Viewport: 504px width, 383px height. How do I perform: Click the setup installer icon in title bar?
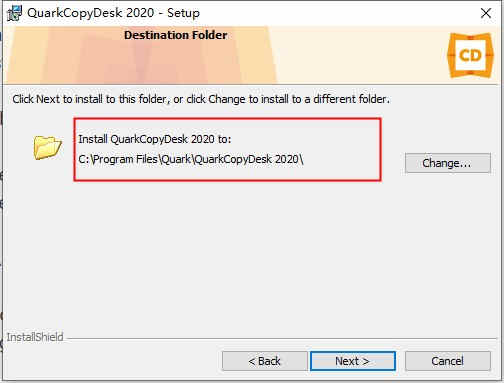(14, 13)
